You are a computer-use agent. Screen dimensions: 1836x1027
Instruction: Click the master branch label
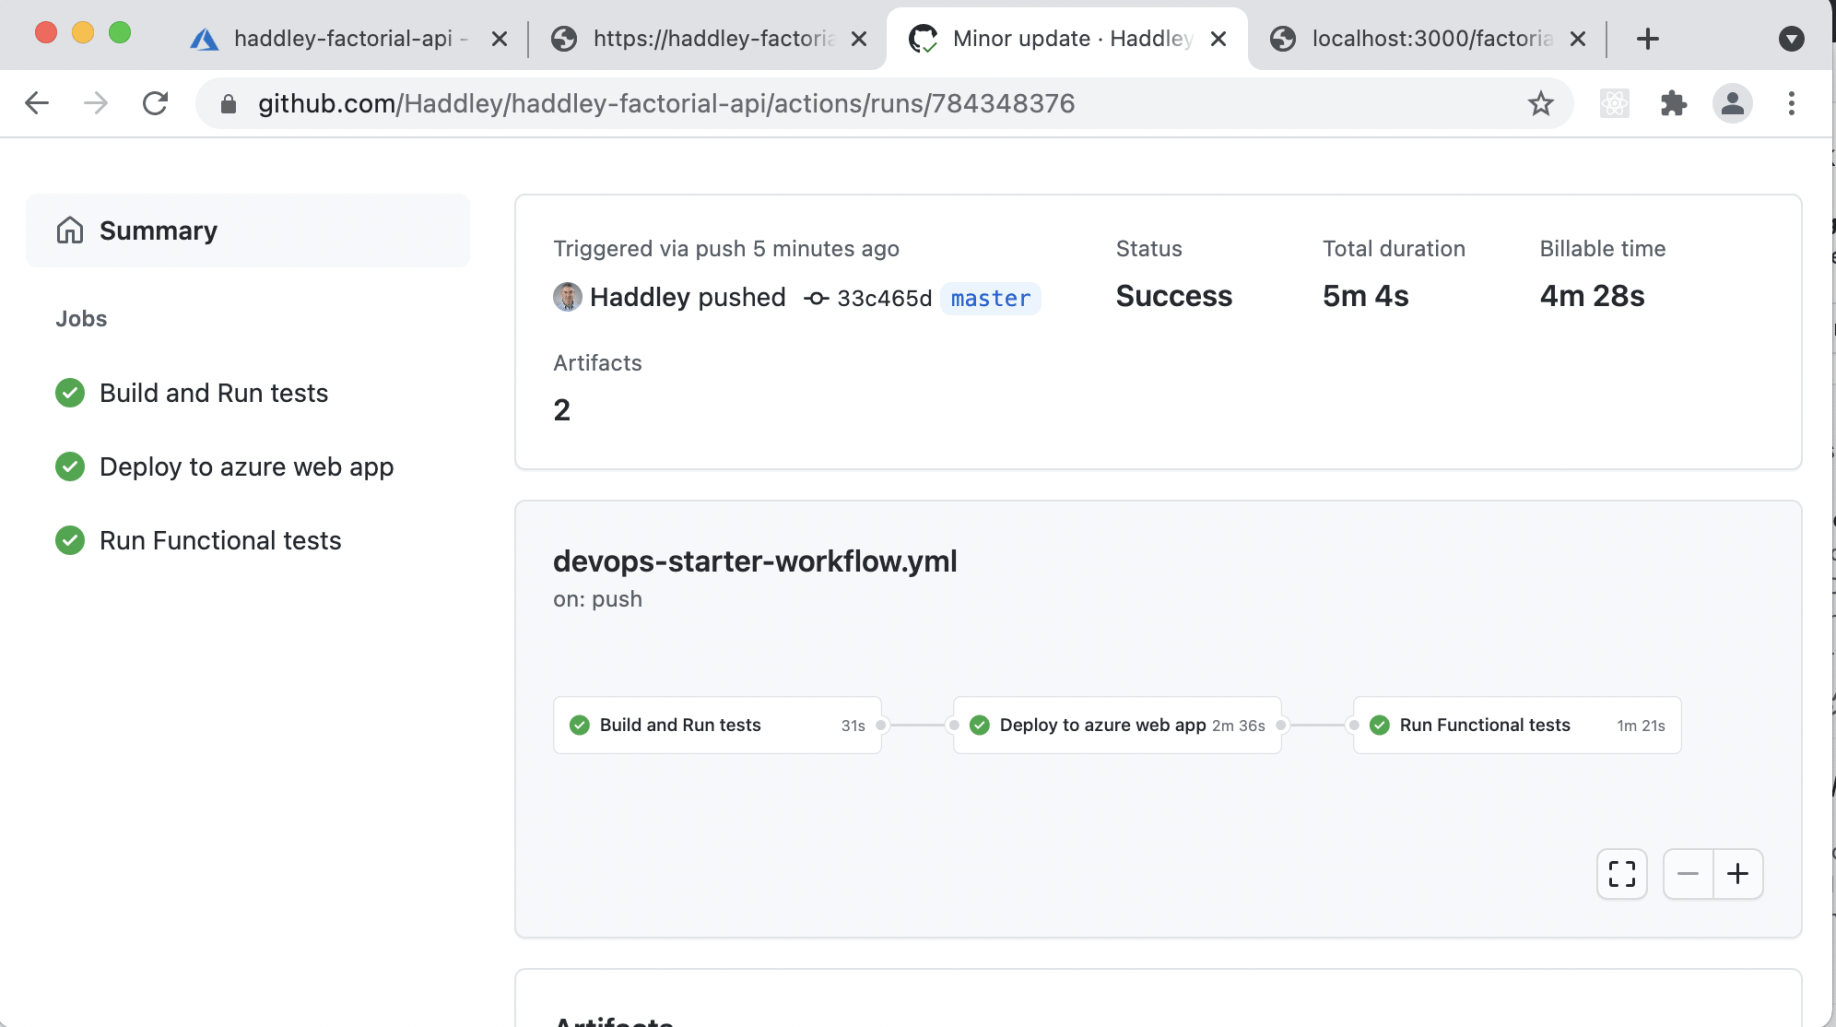pos(990,298)
